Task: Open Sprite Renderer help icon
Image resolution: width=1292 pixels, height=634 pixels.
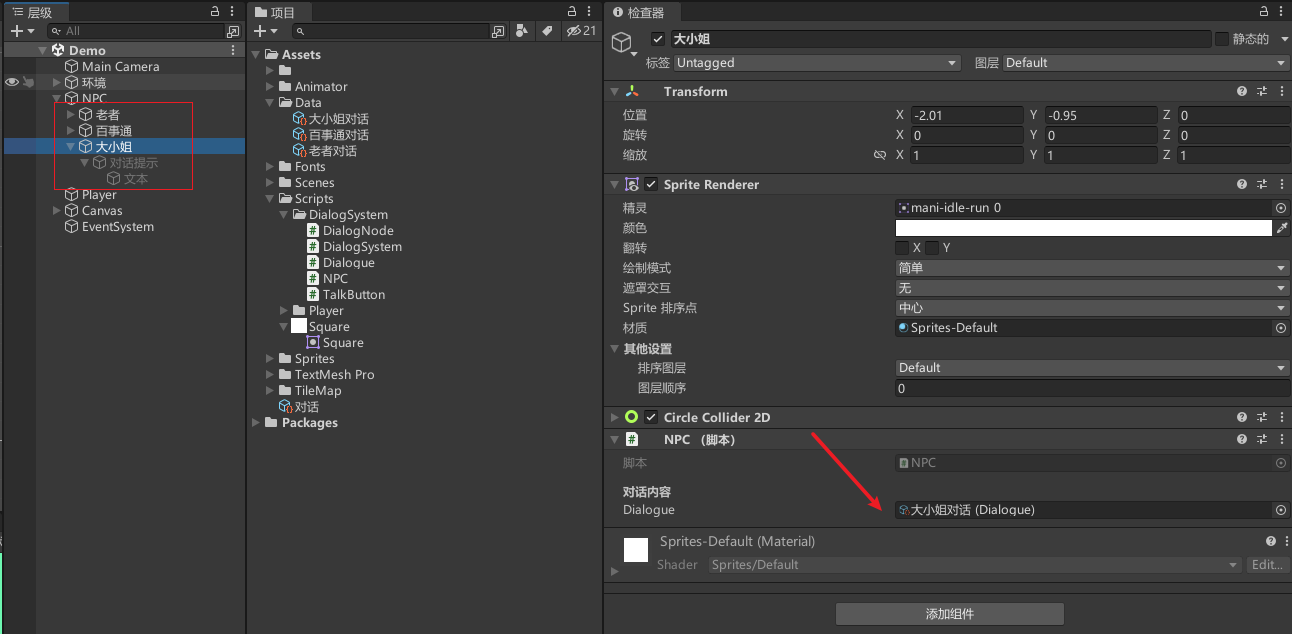Action: [x=1242, y=185]
